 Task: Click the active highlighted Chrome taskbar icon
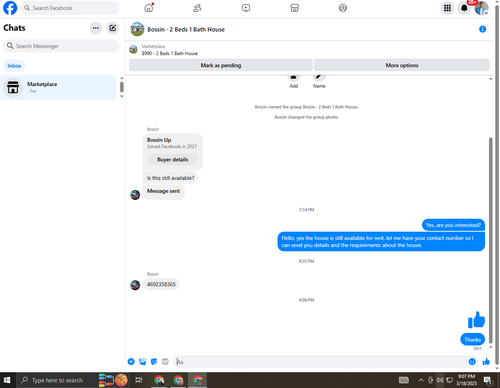coord(198,380)
